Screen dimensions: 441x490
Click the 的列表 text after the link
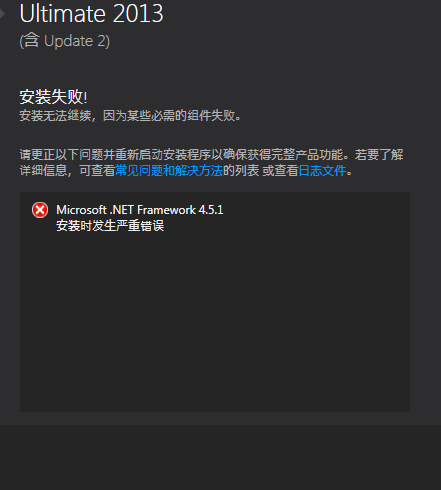click(241, 171)
